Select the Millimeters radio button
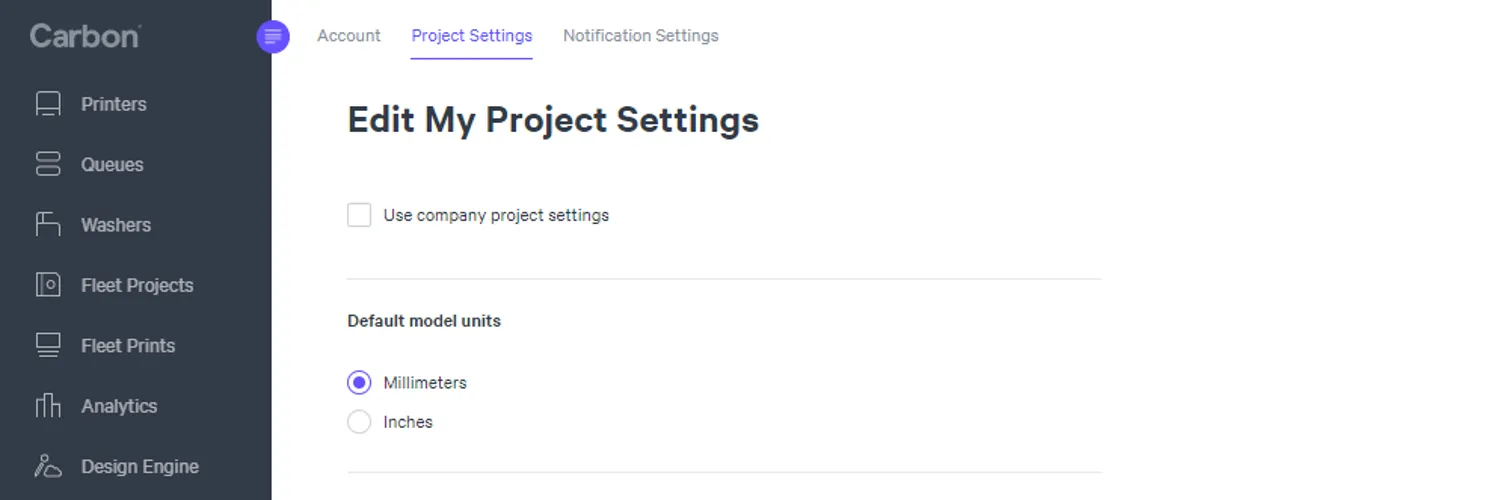The height and width of the screenshot is (500, 1500). tap(359, 383)
